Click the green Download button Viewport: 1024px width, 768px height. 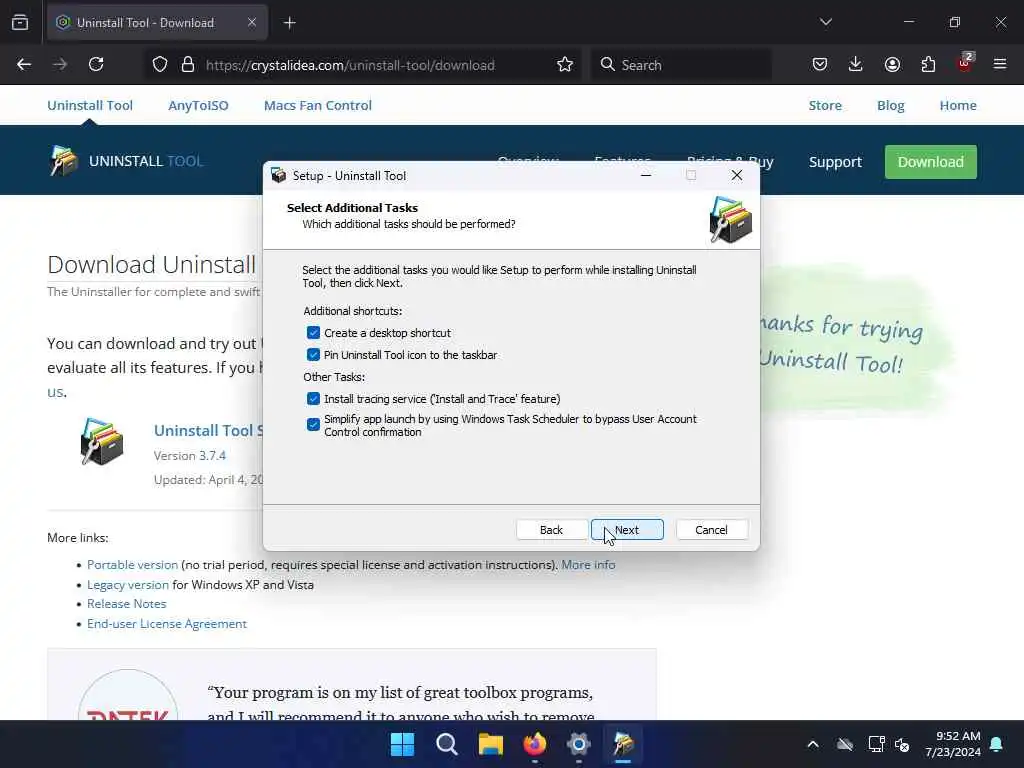(x=931, y=162)
